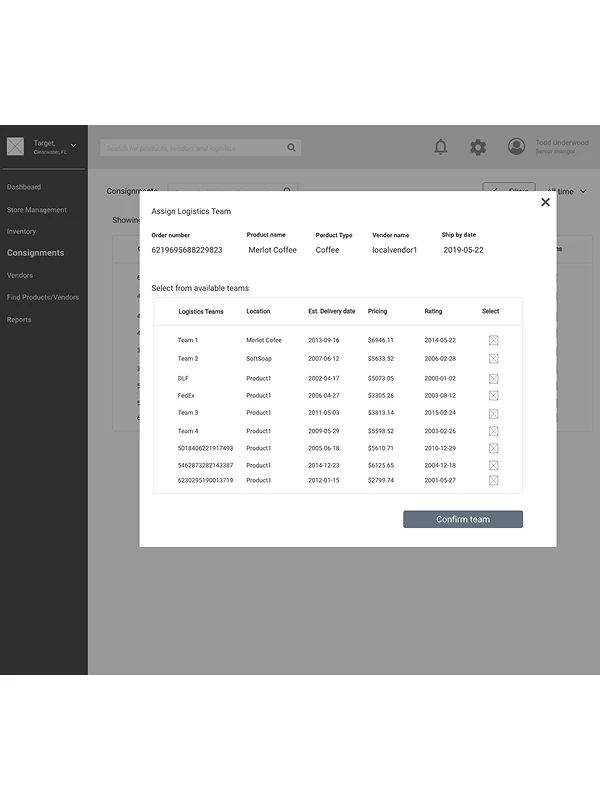
Task: Click the search magnifier in top bar
Action: coord(291,147)
